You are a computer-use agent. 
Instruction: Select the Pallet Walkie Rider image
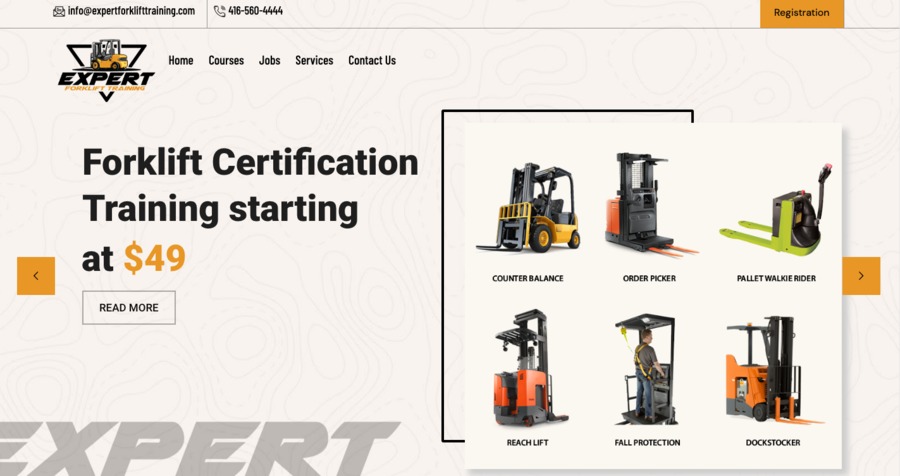(776, 210)
